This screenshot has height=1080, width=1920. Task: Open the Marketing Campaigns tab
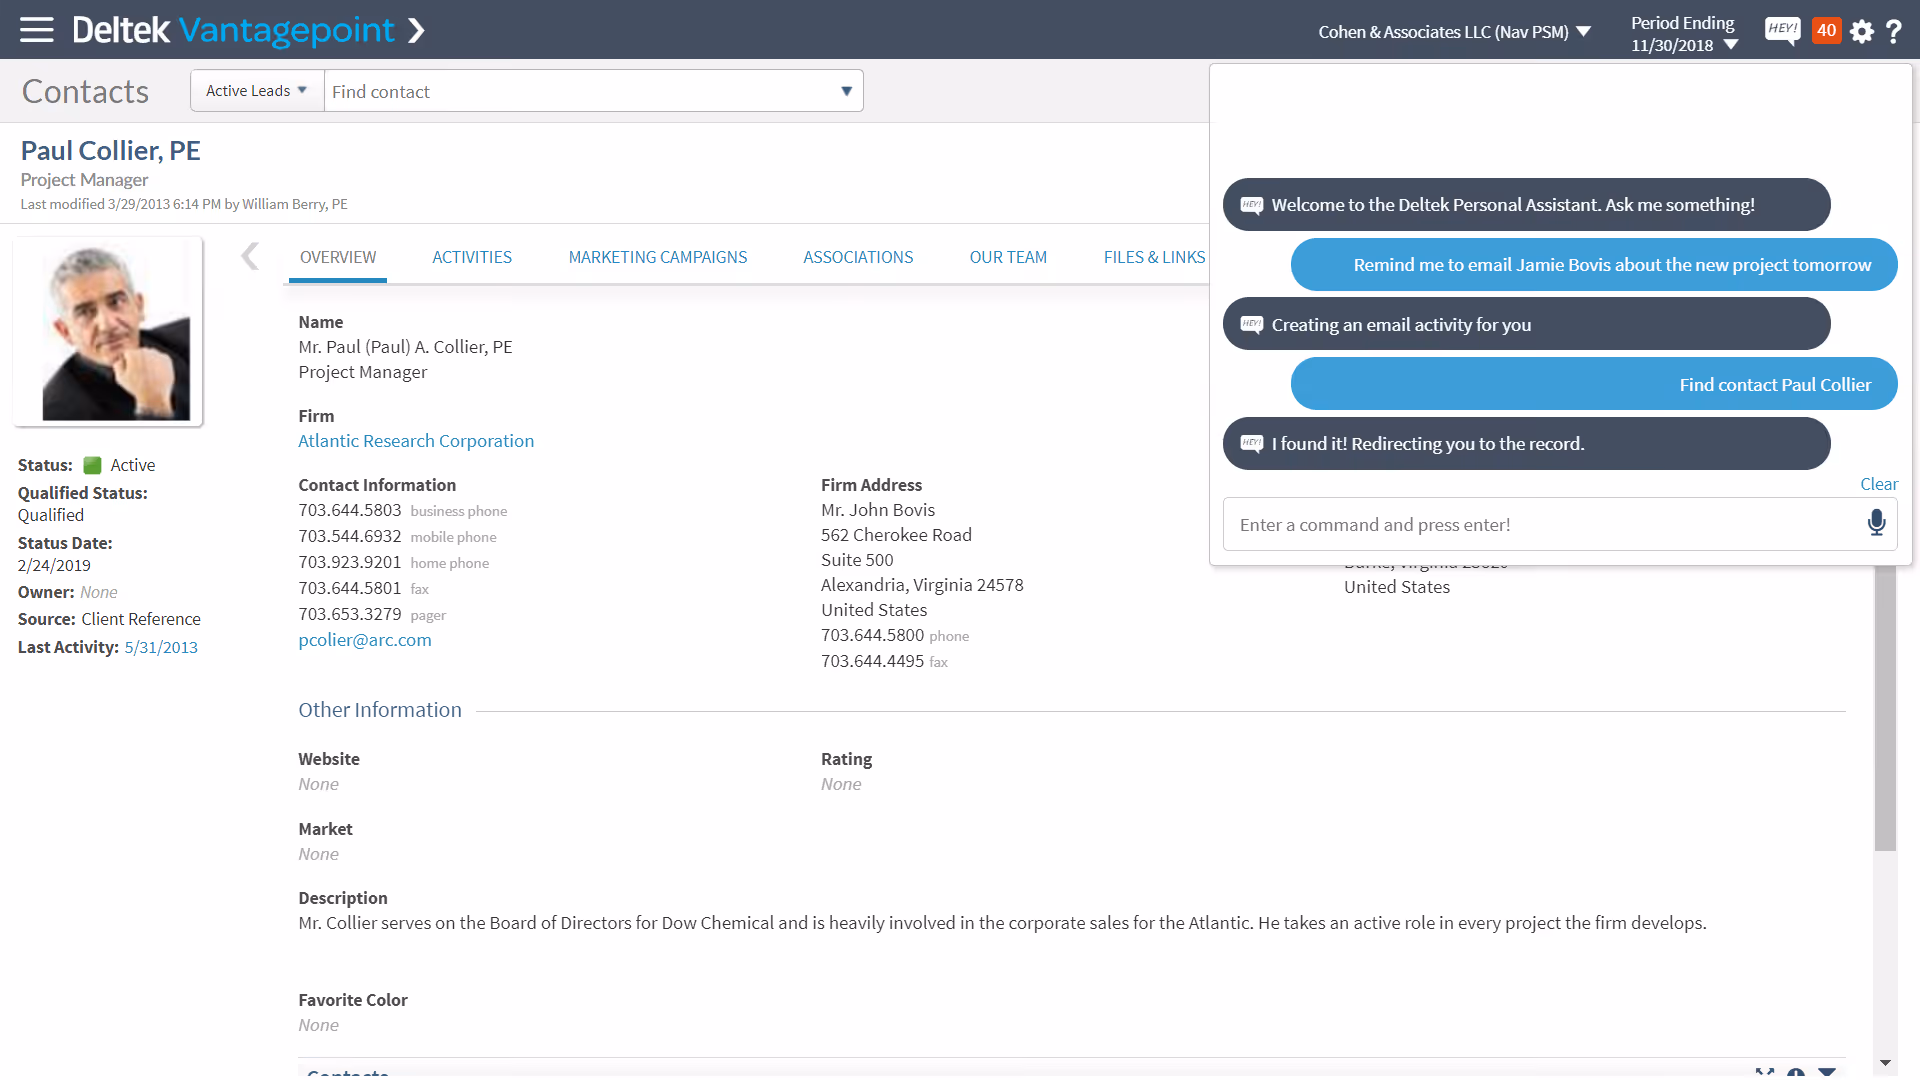point(658,257)
